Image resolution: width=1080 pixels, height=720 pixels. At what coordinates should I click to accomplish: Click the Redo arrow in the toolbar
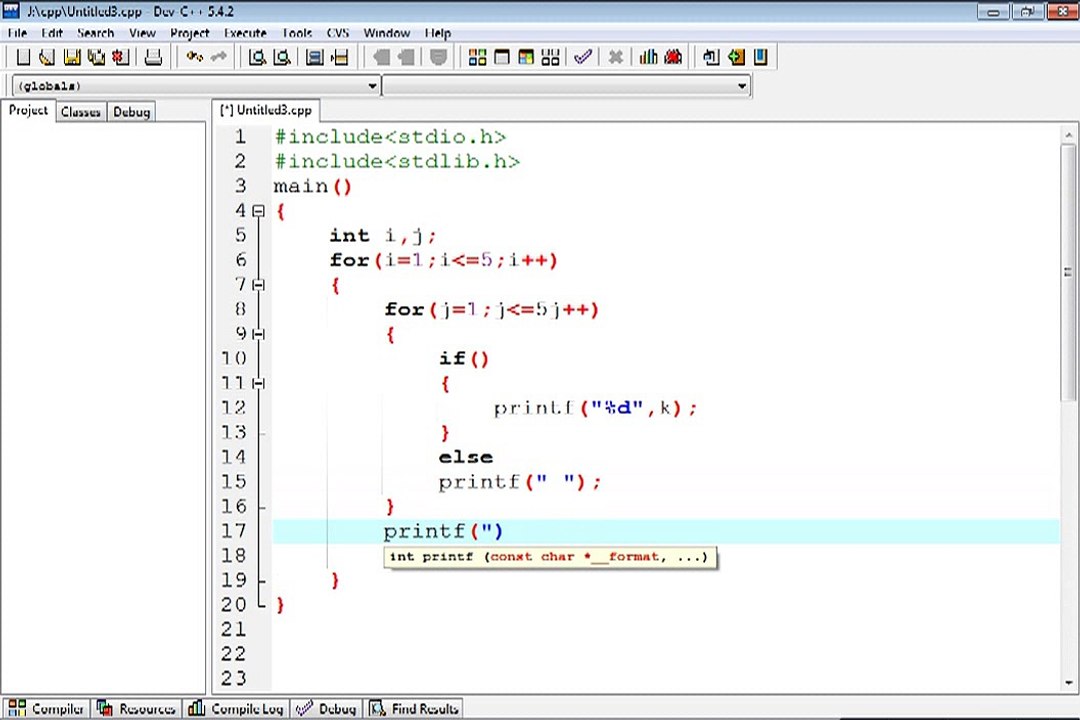(x=219, y=57)
